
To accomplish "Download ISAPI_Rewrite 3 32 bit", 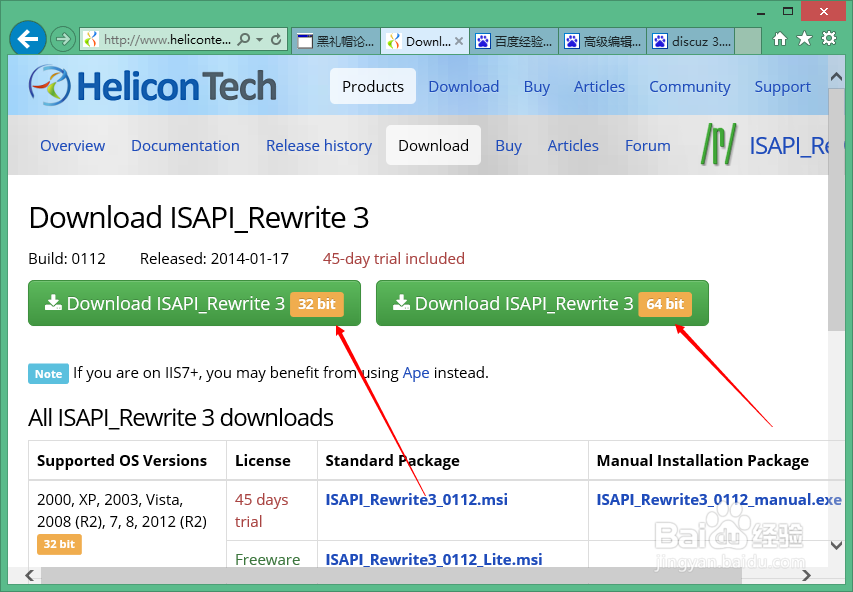I will pos(194,303).
